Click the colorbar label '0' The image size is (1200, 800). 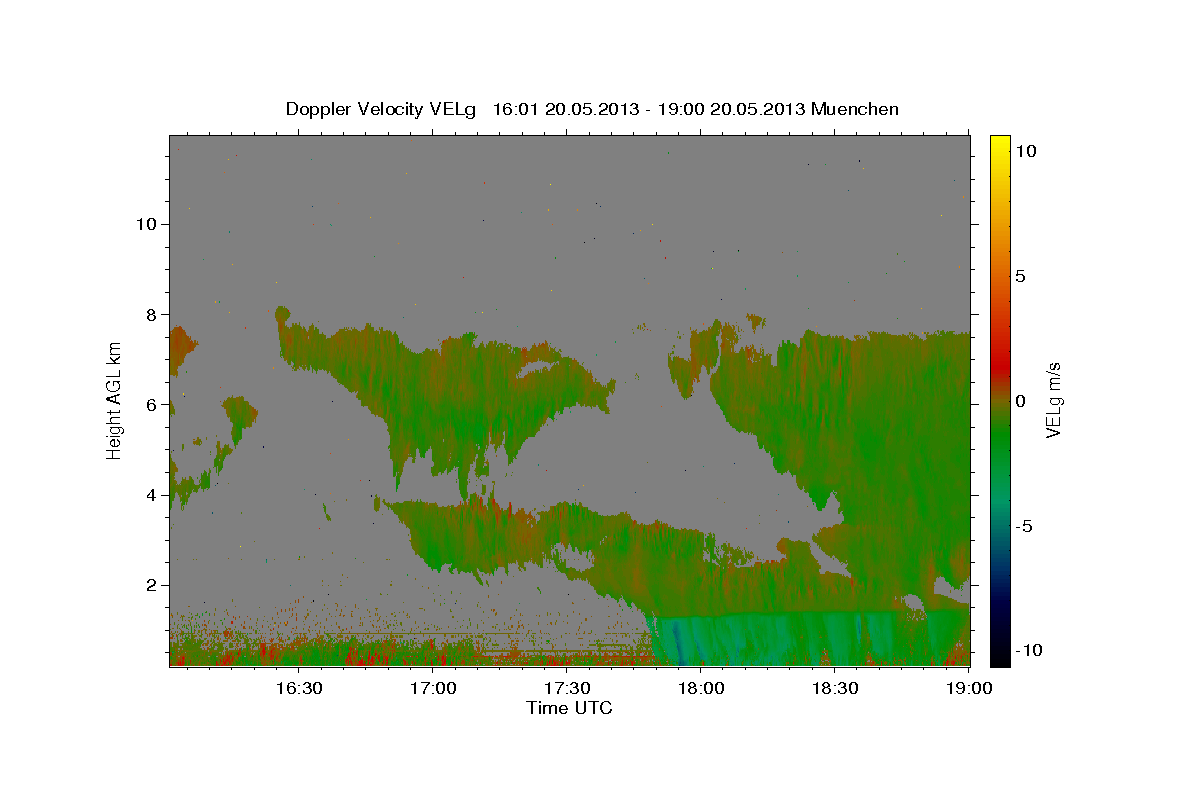1020,401
